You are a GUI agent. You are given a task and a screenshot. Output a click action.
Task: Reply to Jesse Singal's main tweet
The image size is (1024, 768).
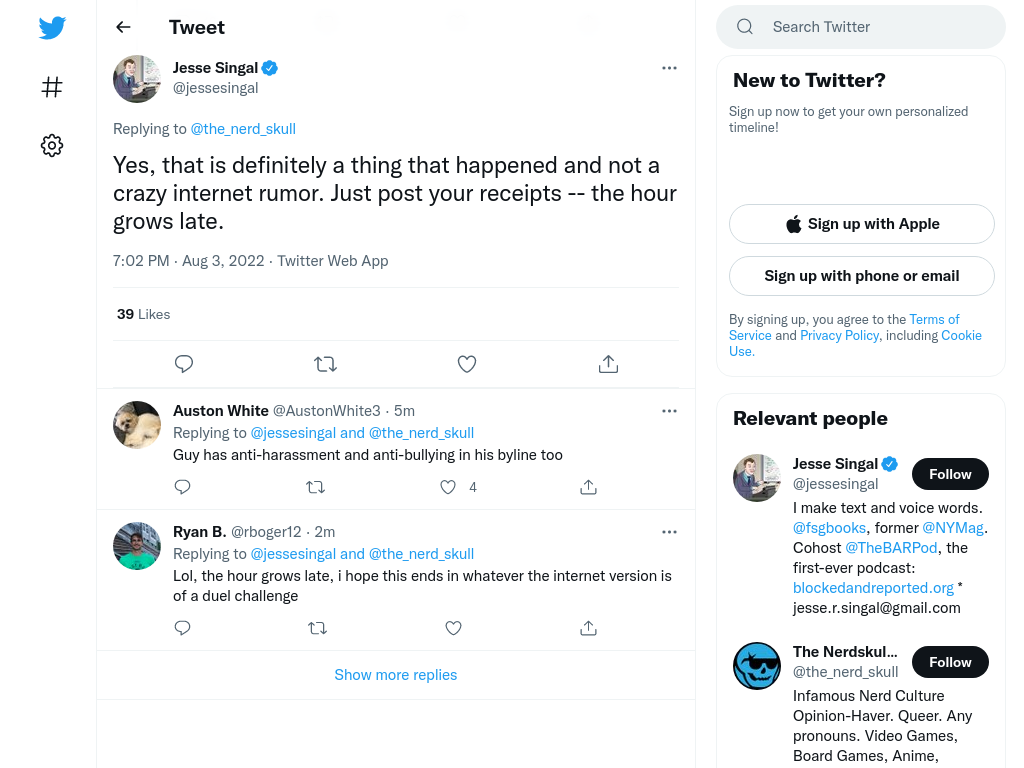[x=184, y=364]
